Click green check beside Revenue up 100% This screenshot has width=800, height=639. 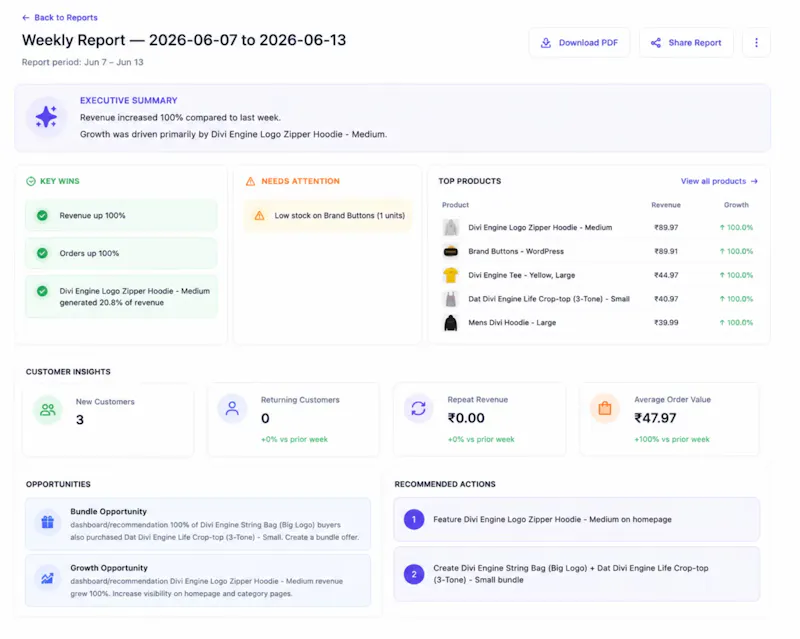[42, 215]
